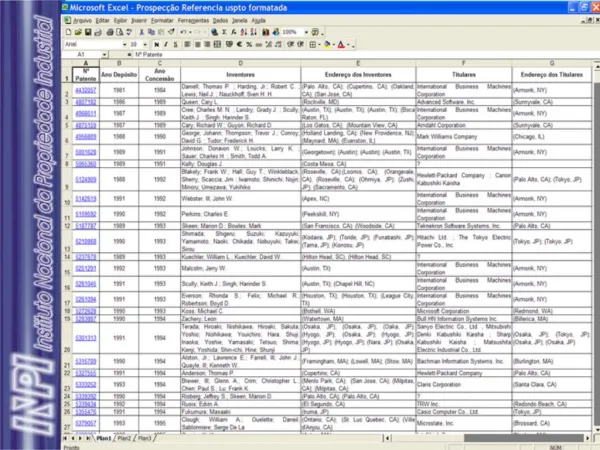Undo the last action
The width and height of the screenshot is (600, 450).
183,32
